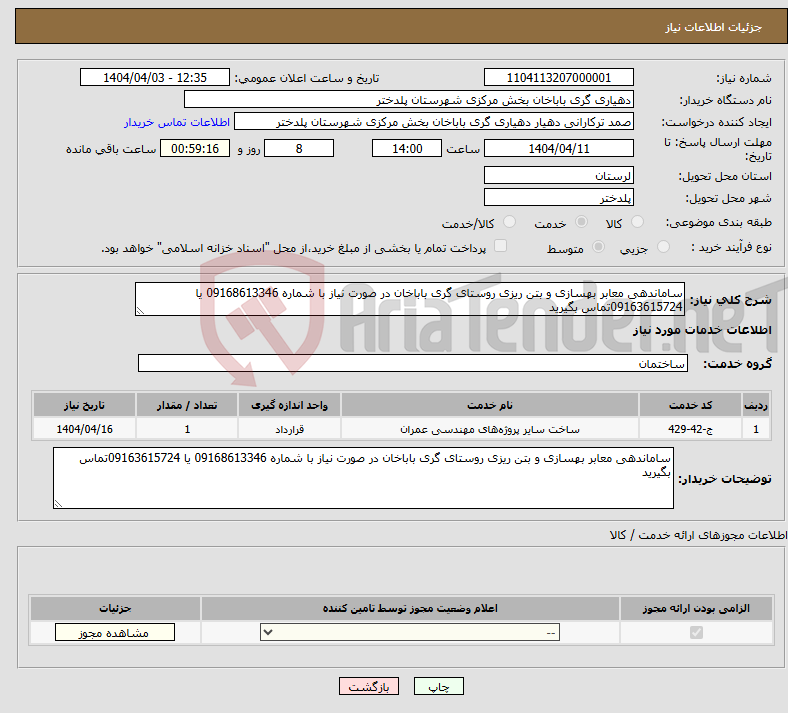Click the مشاهده مجوز button

point(115,632)
